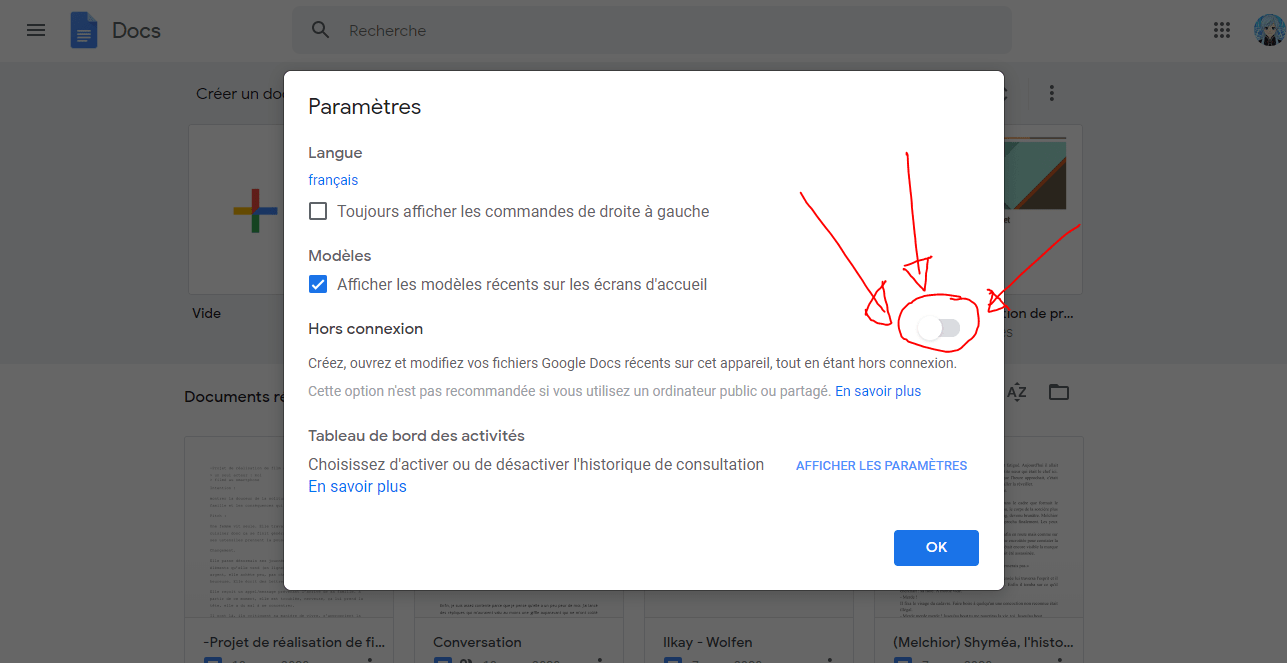Open the Google apps grid
Viewport: 1287px width, 663px height.
(1221, 30)
